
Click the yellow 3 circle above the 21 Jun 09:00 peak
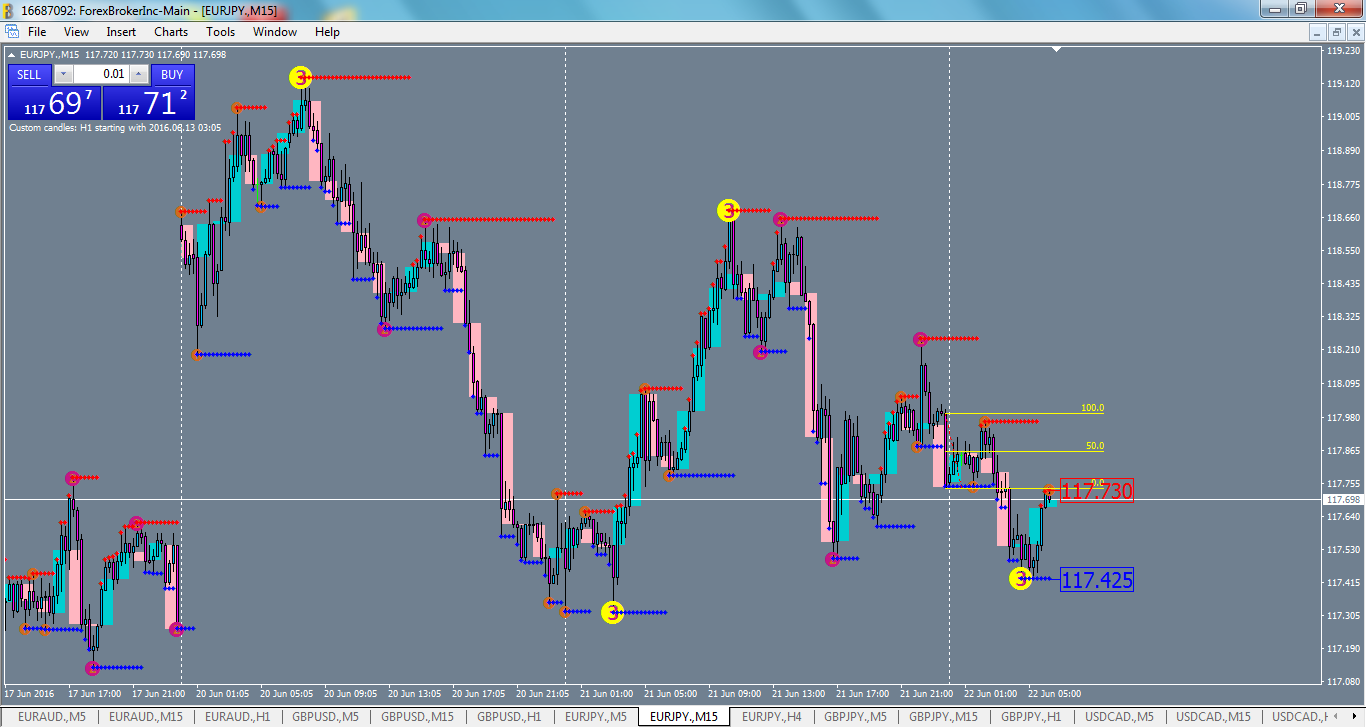[x=727, y=210]
